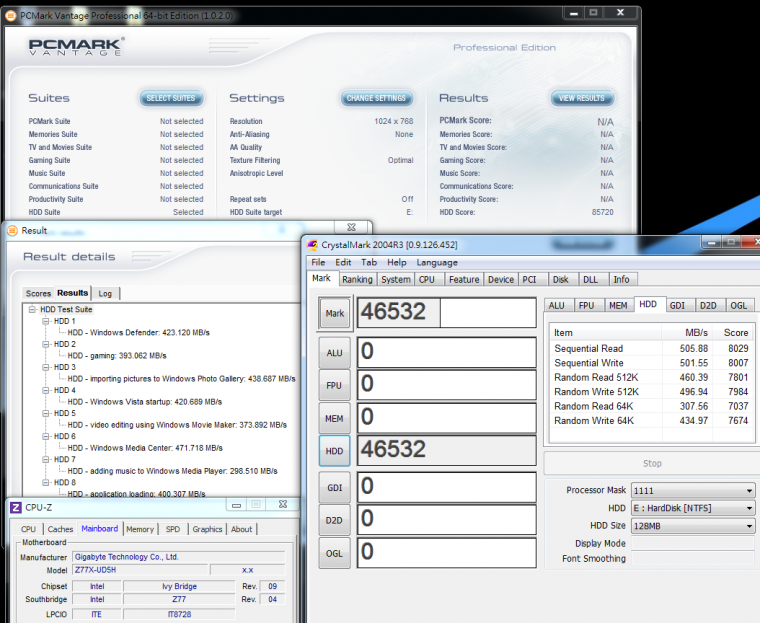The width and height of the screenshot is (760, 623).
Task: Open the Processor Mask dropdown
Action: [x=694, y=490]
